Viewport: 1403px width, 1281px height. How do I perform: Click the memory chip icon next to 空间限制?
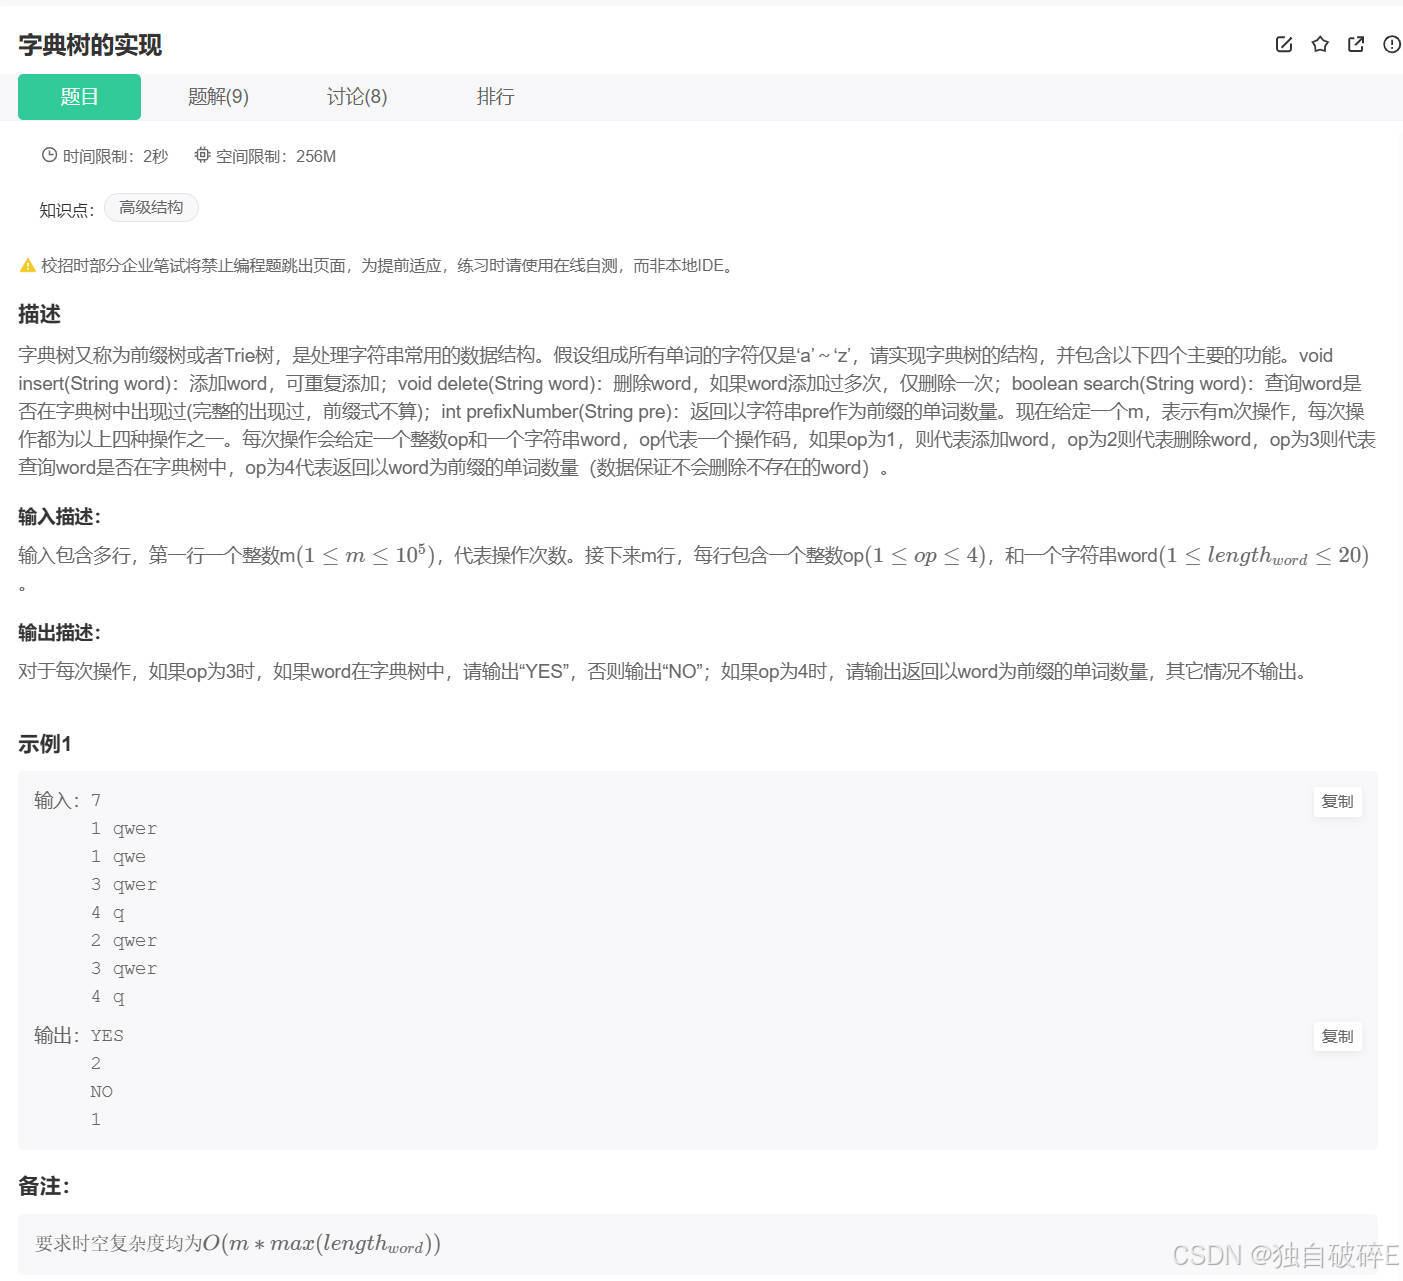click(x=202, y=155)
